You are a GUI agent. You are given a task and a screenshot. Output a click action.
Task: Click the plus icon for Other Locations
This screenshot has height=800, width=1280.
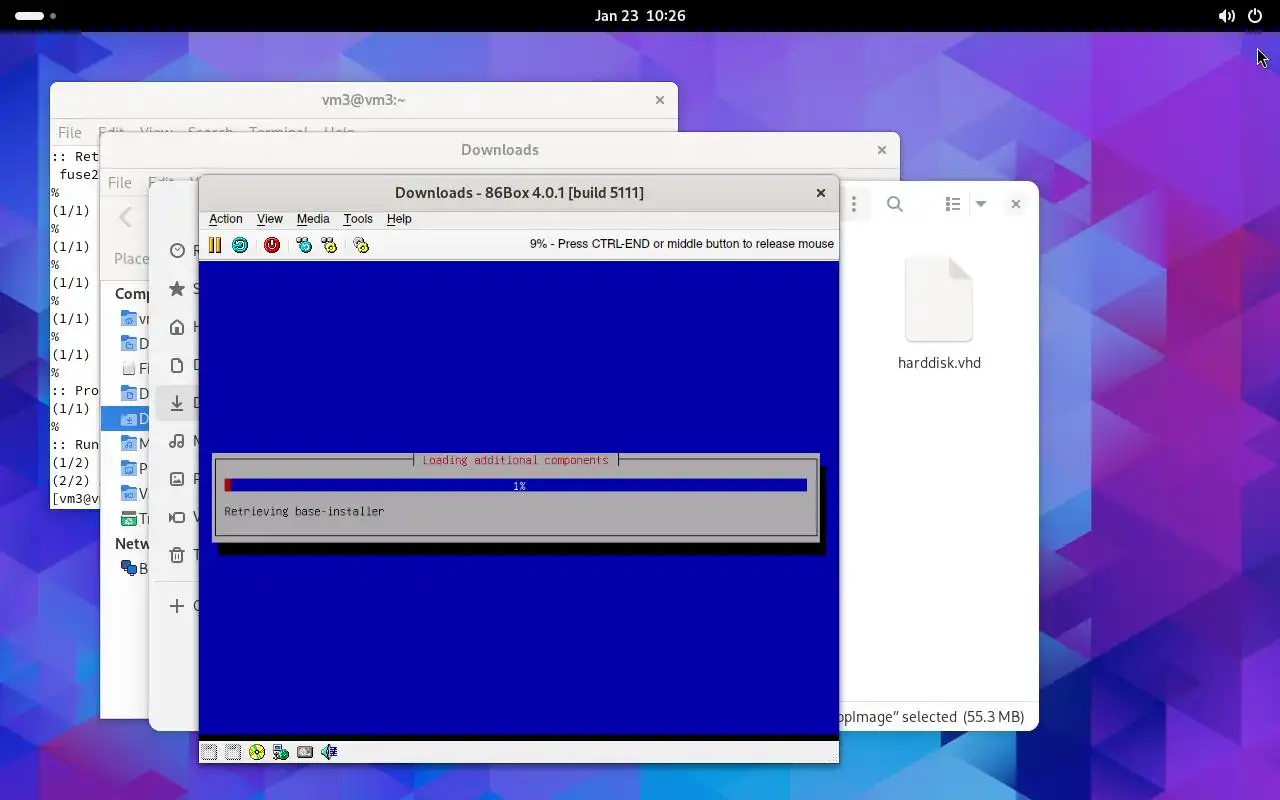tap(177, 606)
